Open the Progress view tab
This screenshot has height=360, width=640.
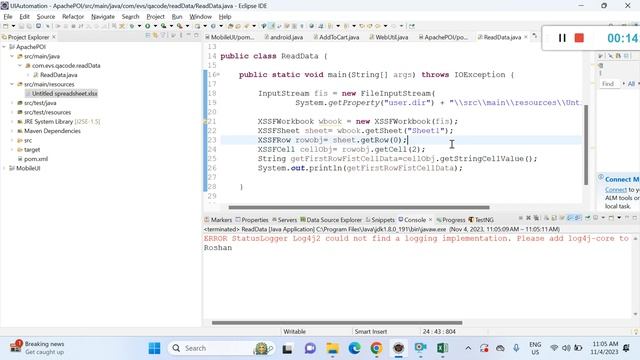point(451,220)
